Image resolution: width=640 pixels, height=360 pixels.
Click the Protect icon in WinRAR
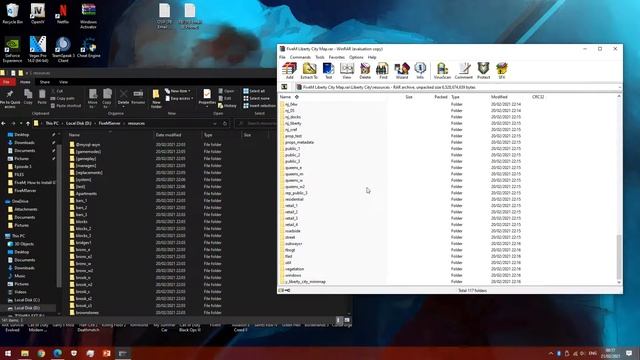(x=483, y=70)
